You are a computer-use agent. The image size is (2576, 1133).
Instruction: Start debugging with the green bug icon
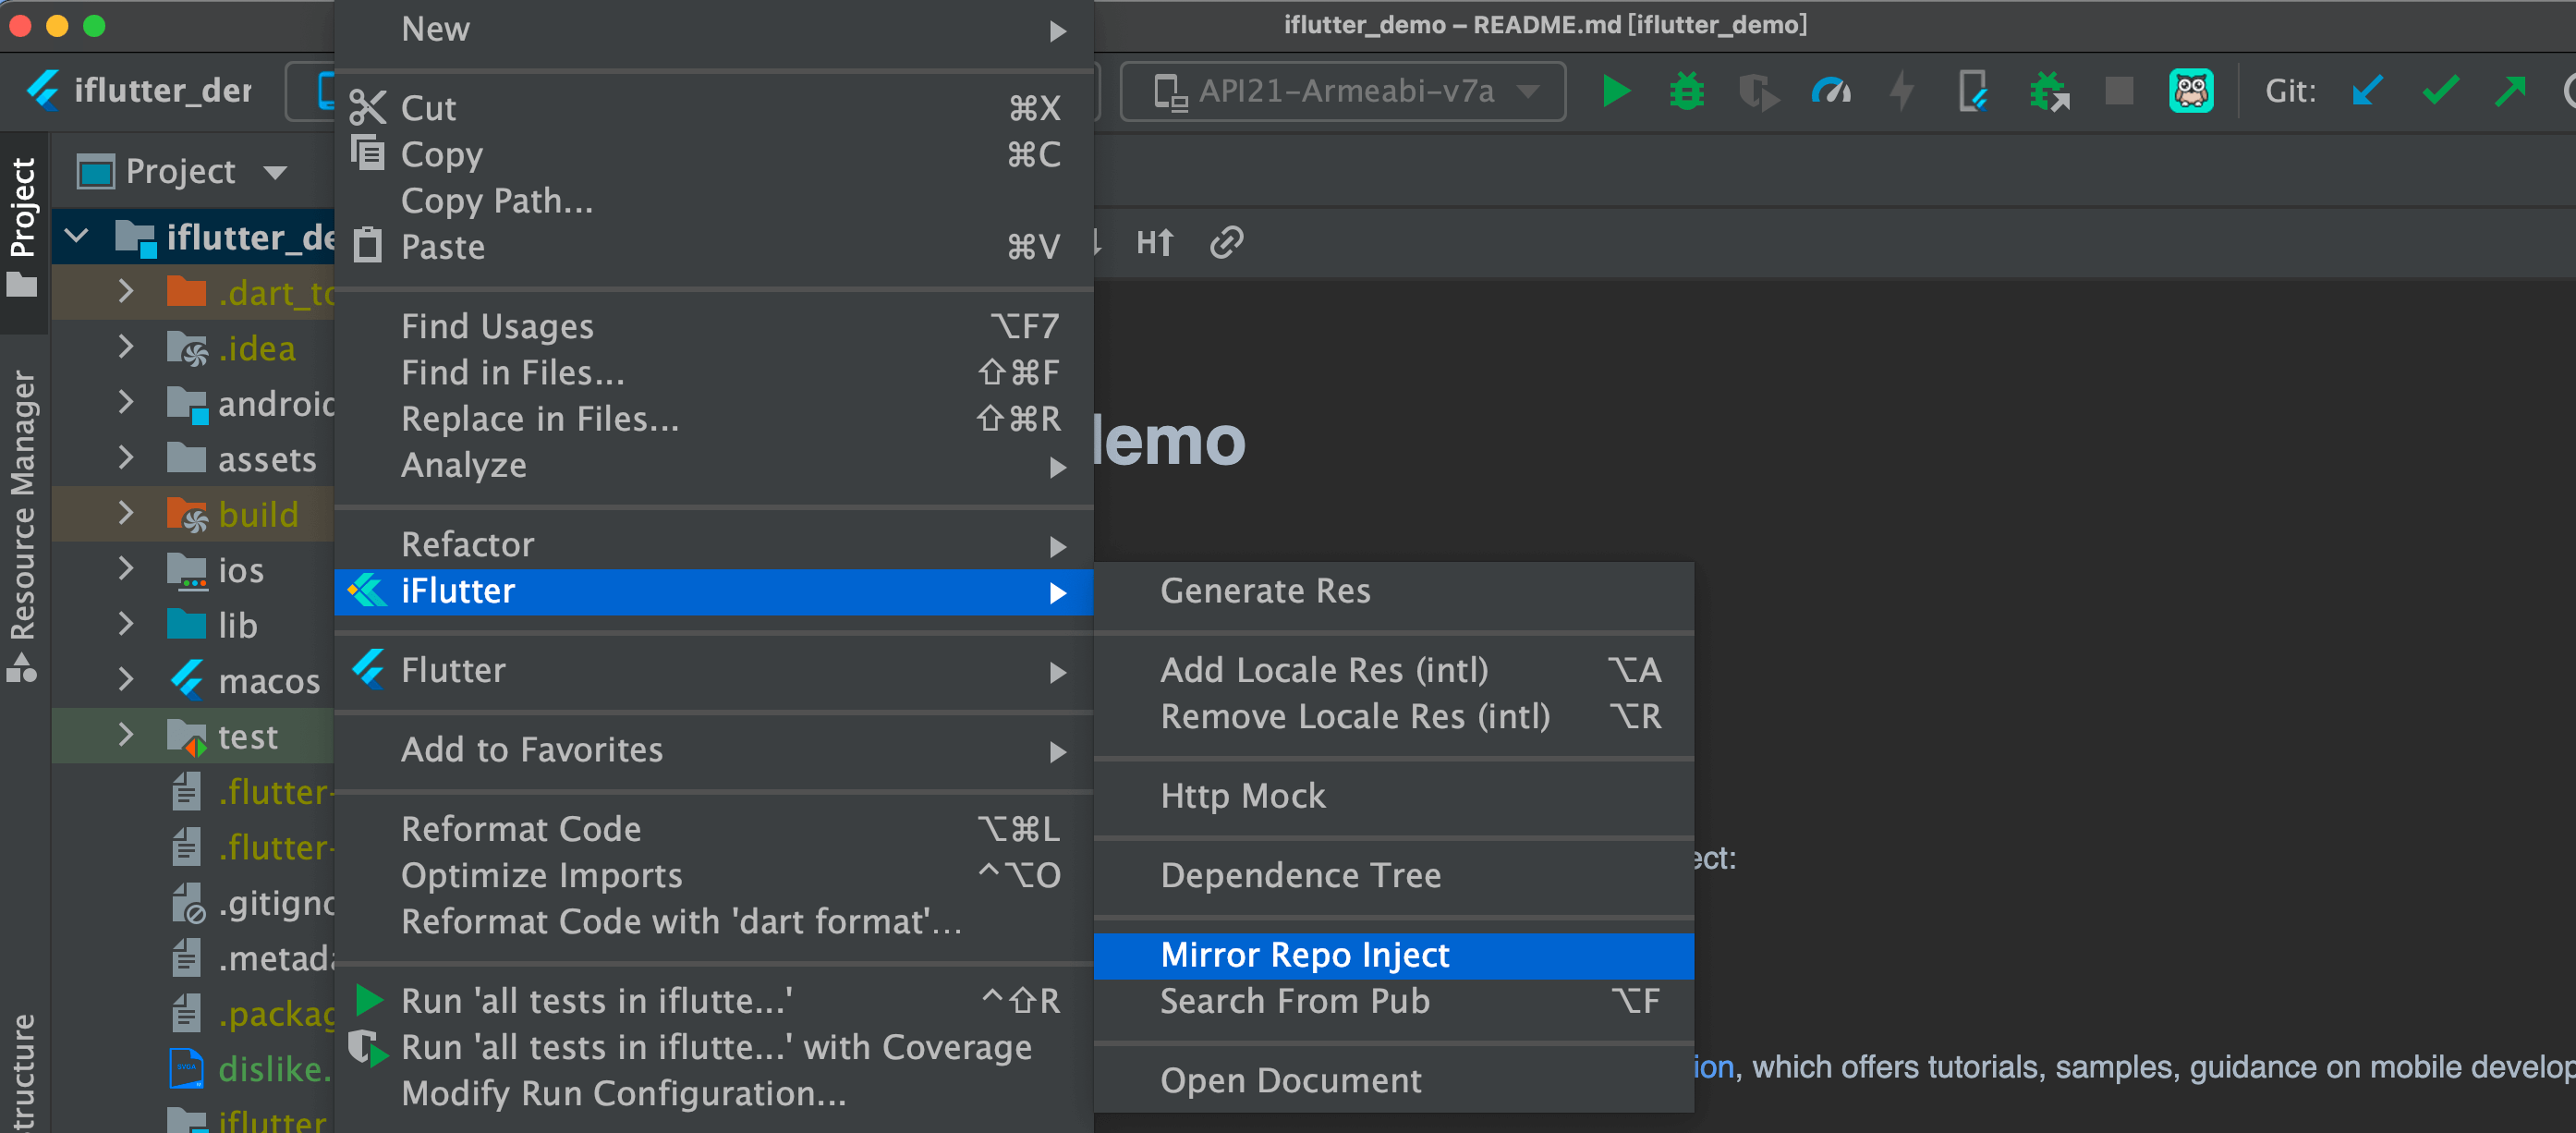[x=1687, y=91]
